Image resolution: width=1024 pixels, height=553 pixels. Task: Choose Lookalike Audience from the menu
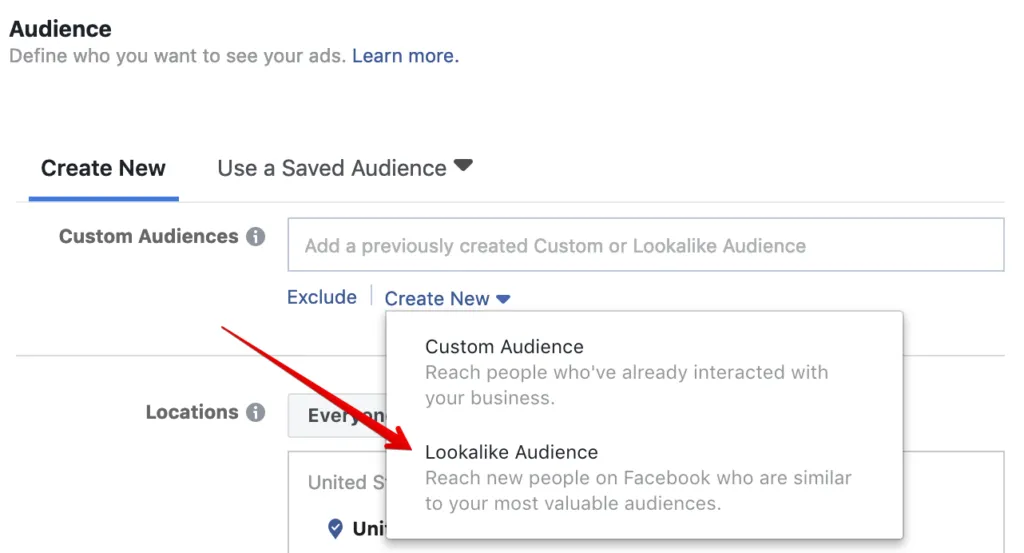click(x=511, y=452)
